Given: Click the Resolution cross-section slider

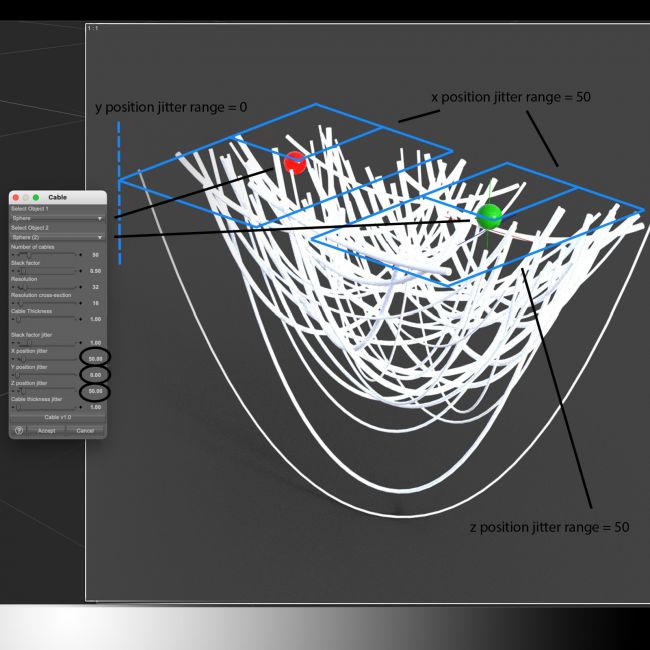Looking at the screenshot, I should click(46, 303).
